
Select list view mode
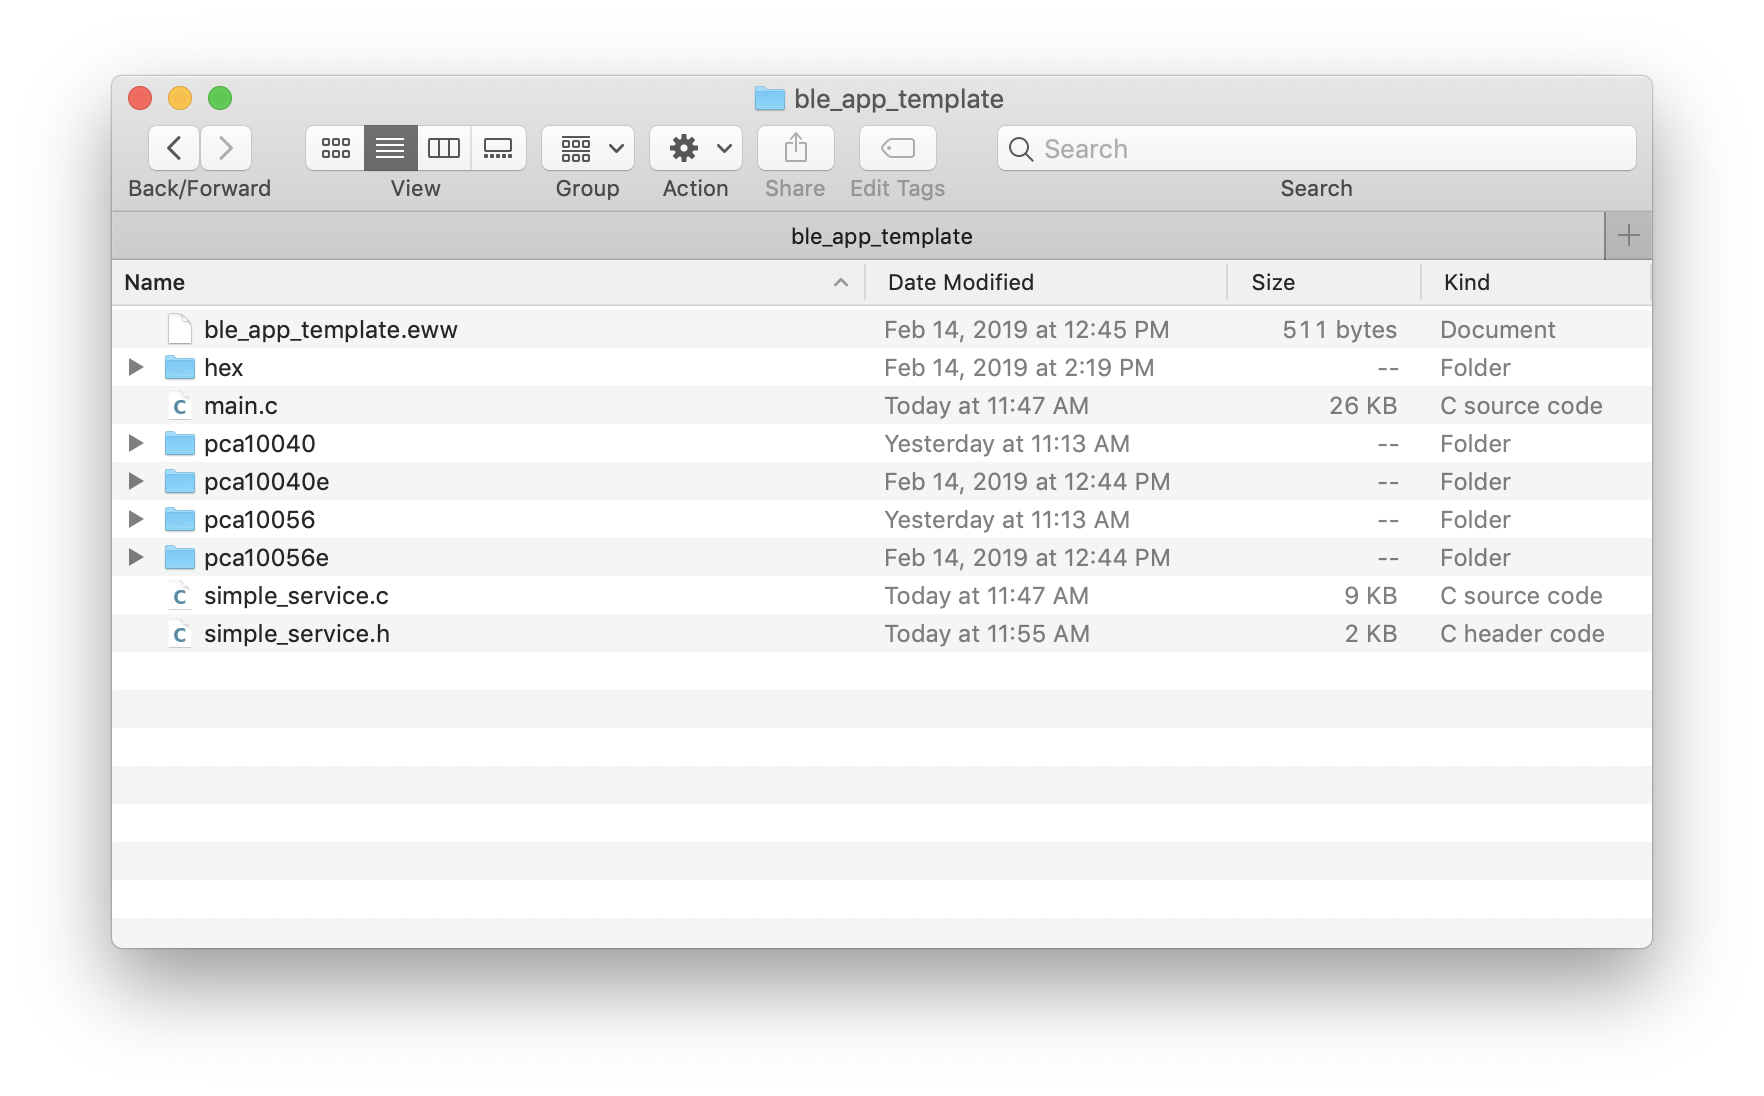pyautogui.click(x=390, y=149)
